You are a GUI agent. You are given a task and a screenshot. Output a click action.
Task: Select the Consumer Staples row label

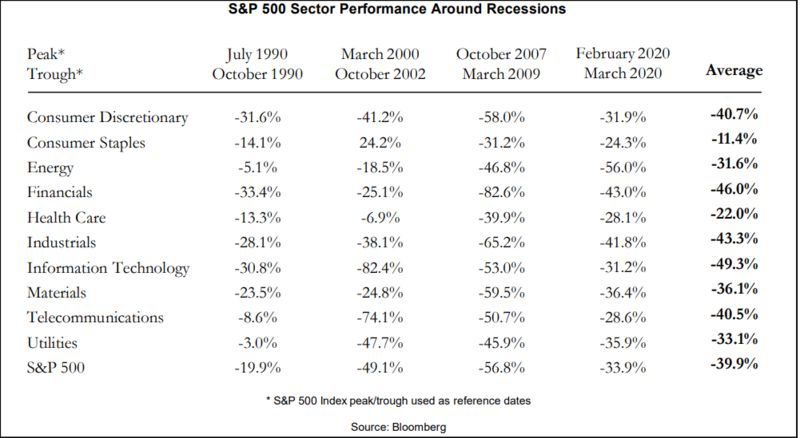[86, 142]
